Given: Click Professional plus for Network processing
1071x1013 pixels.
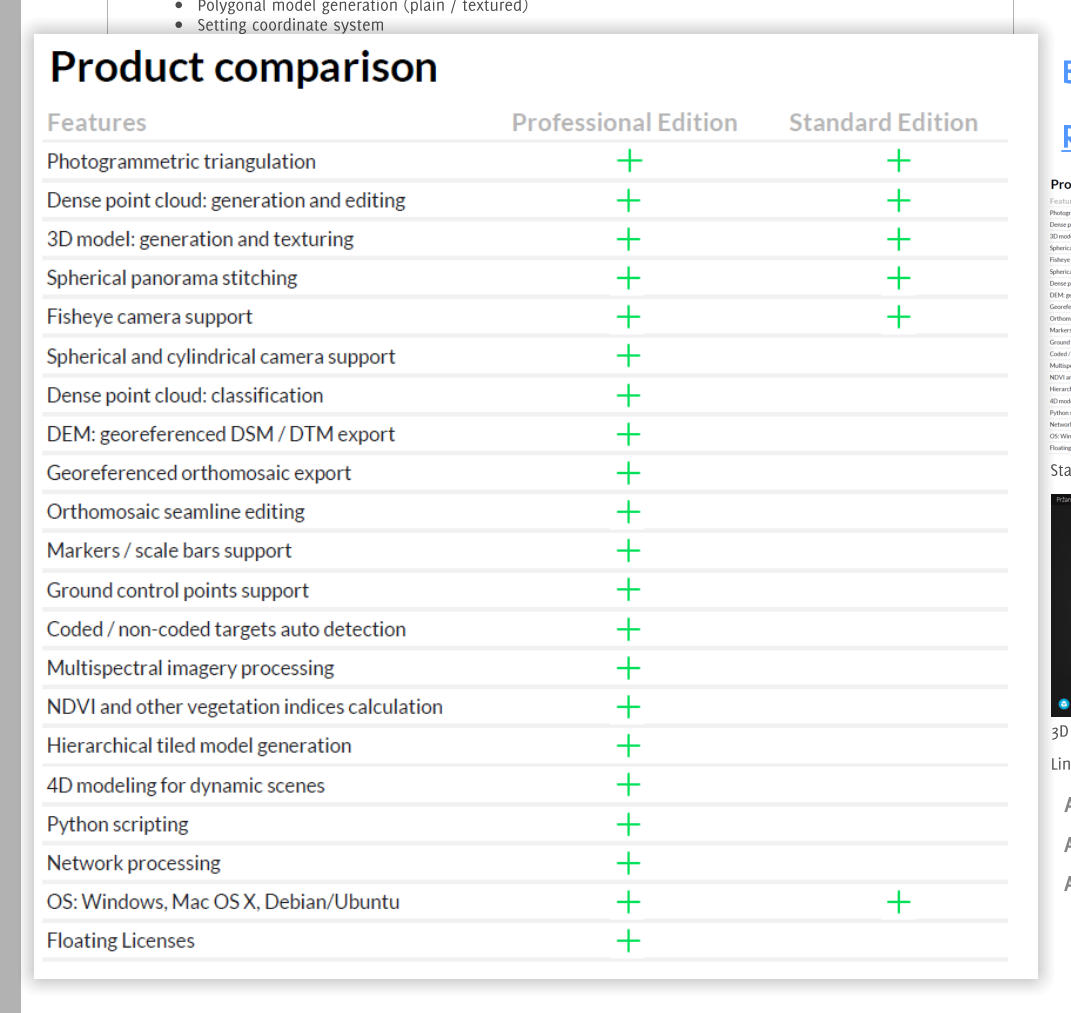Looking at the screenshot, I should point(628,863).
